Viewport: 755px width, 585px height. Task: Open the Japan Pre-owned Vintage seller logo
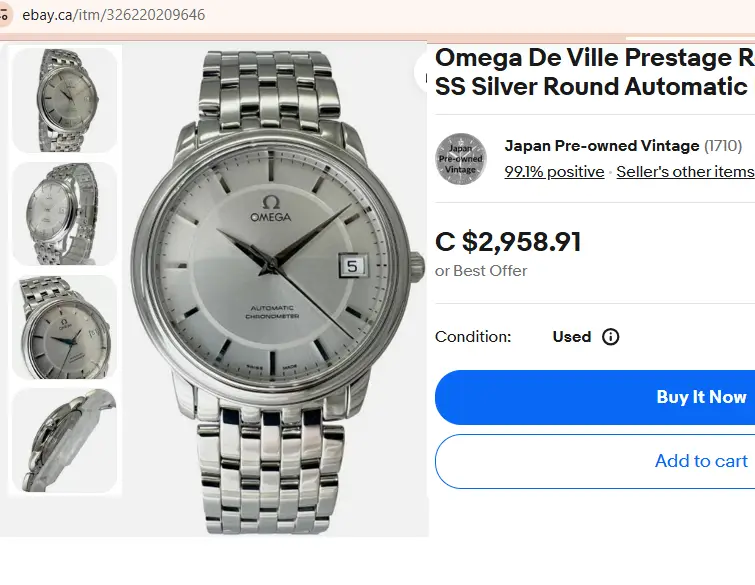[461, 159]
